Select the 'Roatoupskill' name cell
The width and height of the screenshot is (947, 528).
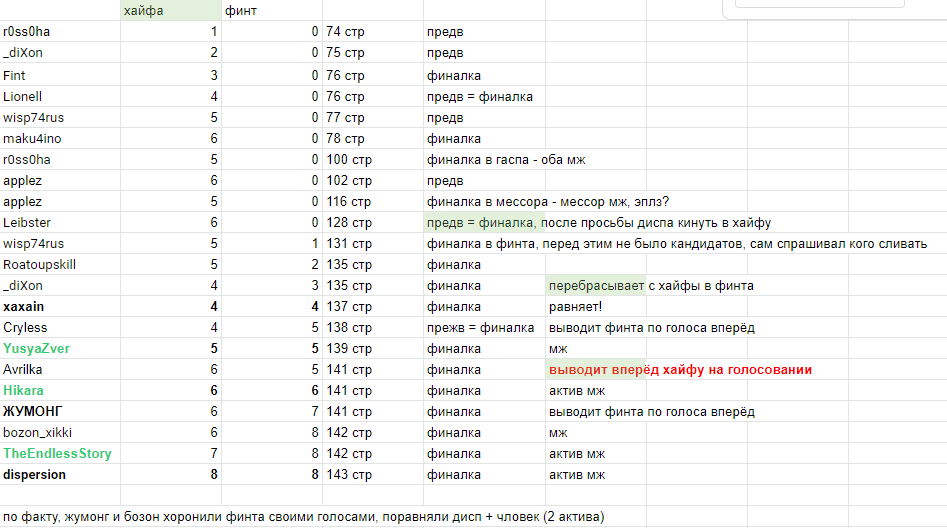(60, 264)
